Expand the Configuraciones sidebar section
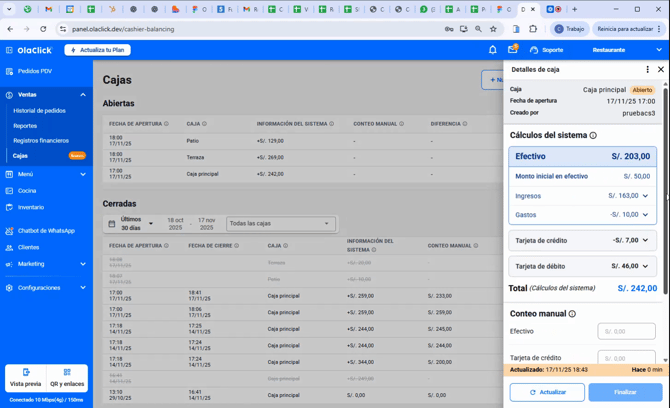The image size is (670, 408). [83, 288]
